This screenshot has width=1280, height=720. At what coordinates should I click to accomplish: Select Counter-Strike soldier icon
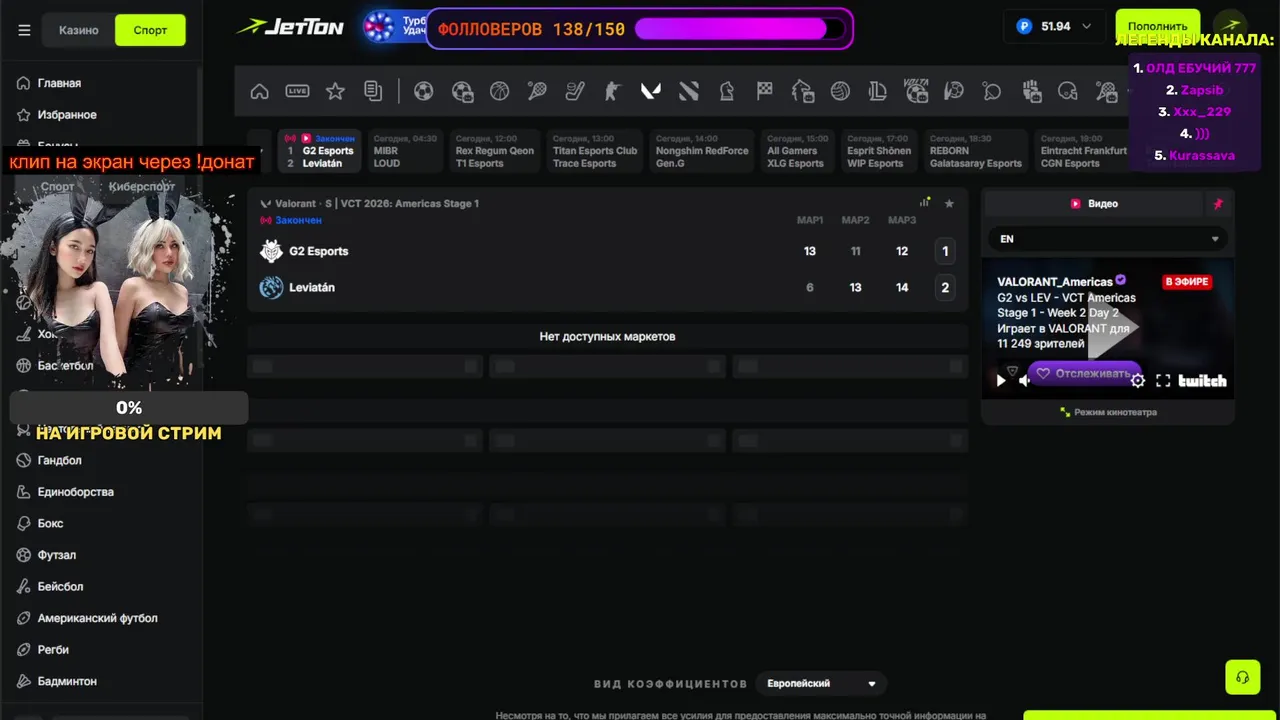[x=613, y=92]
